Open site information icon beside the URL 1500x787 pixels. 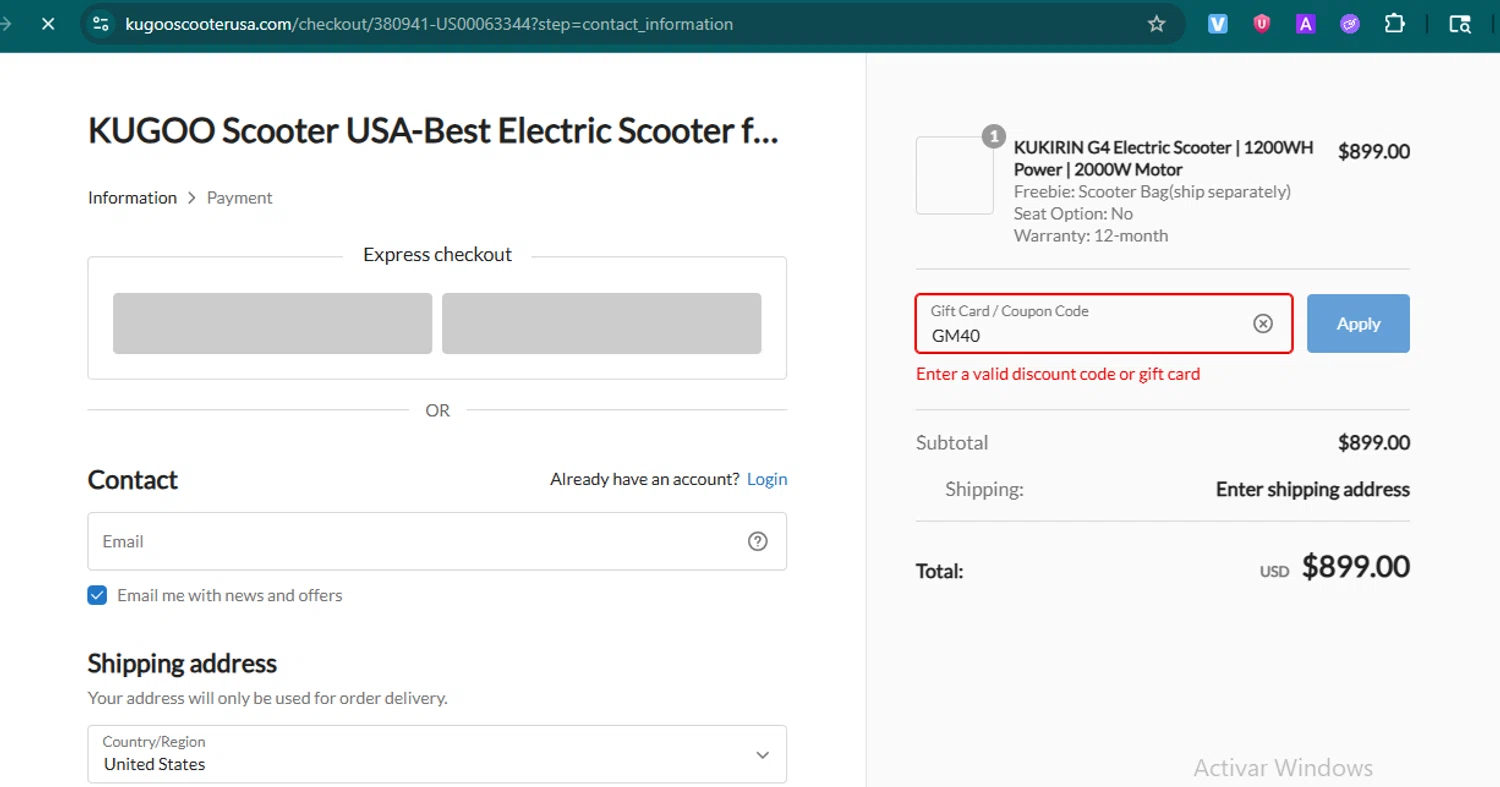click(100, 23)
